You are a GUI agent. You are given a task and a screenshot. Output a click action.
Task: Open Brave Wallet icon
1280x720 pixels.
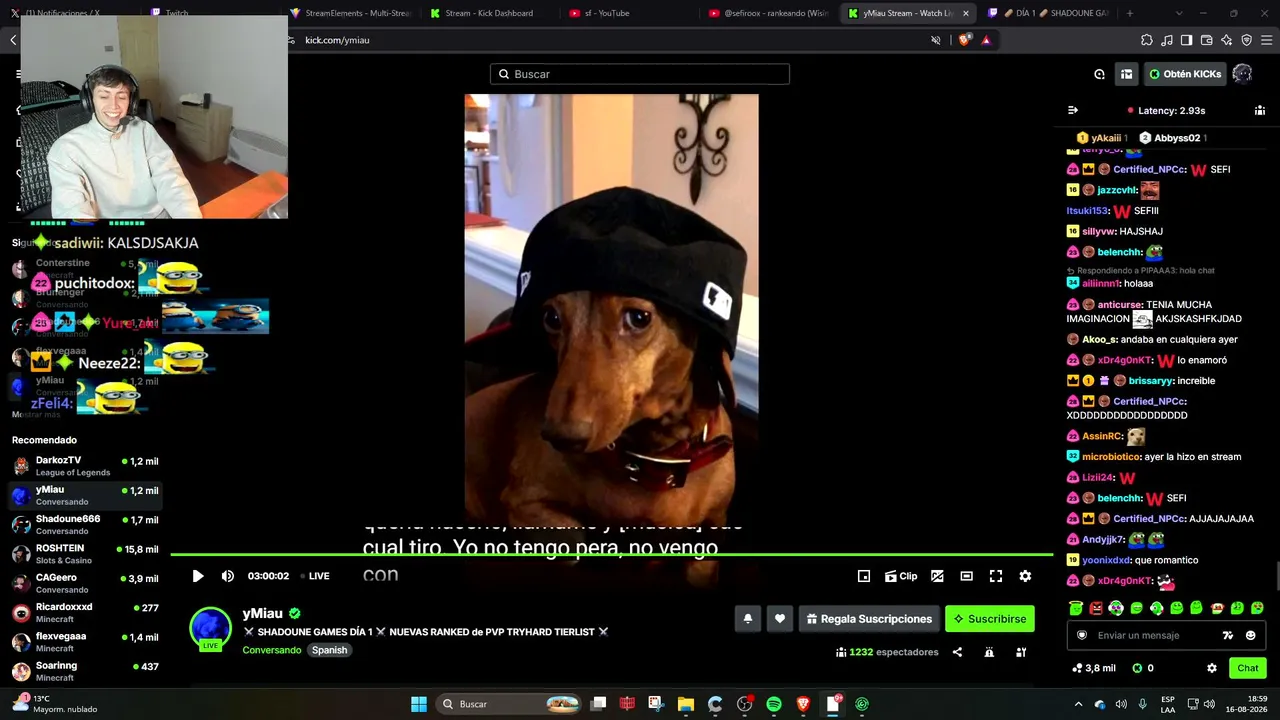pyautogui.click(x=1206, y=40)
